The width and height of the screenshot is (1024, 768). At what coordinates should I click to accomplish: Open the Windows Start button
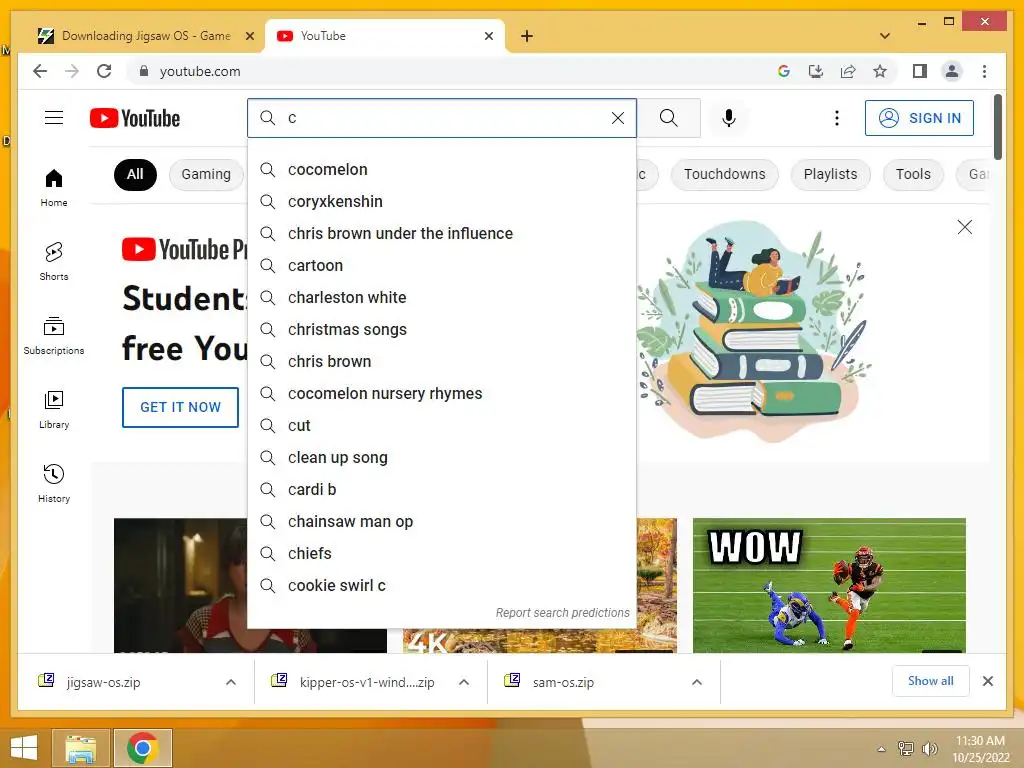point(24,748)
